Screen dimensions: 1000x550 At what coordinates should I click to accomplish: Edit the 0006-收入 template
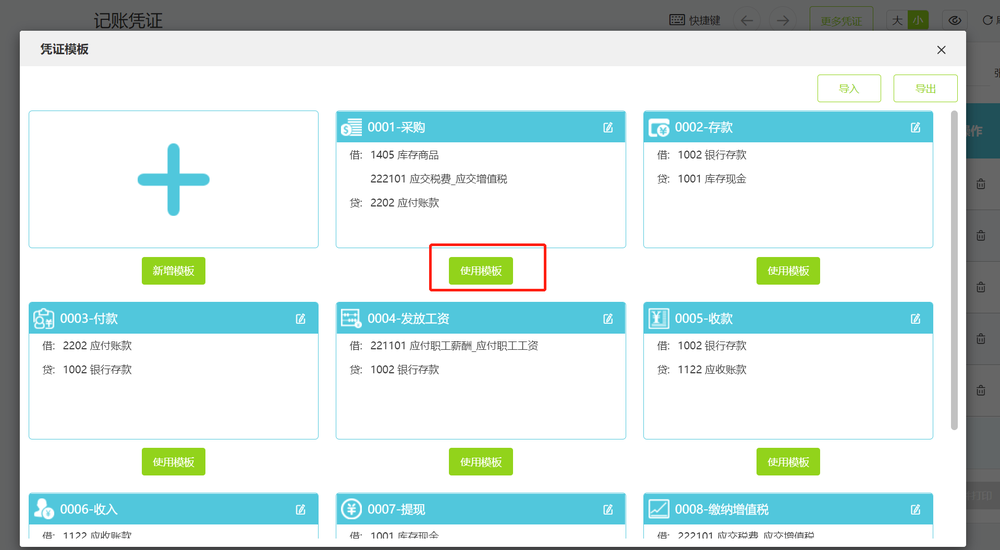pyautogui.click(x=301, y=509)
